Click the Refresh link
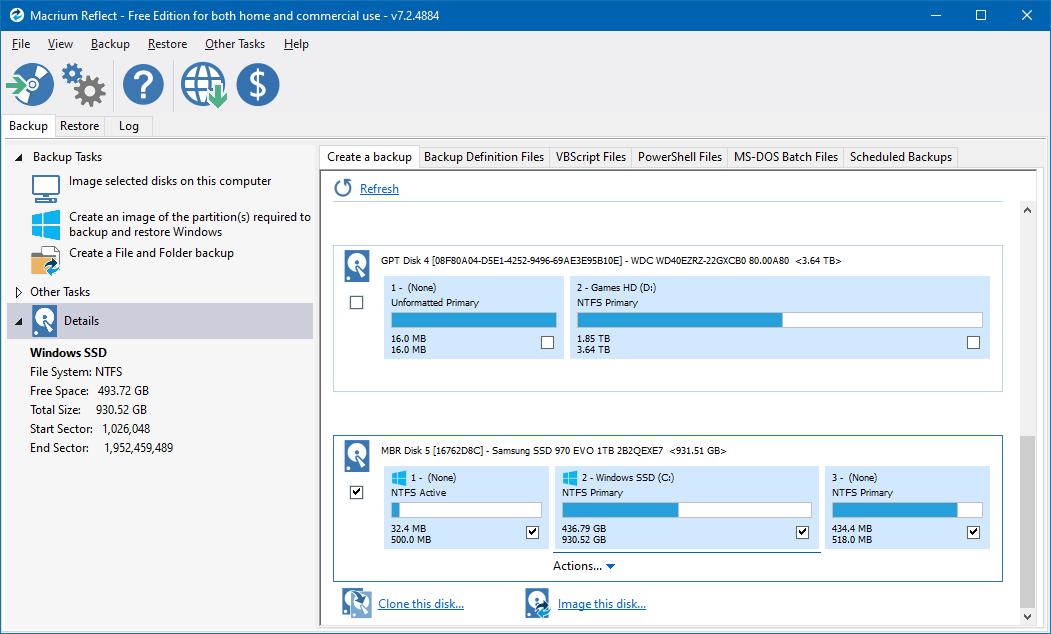Image resolution: width=1051 pixels, height=634 pixels. [379, 189]
